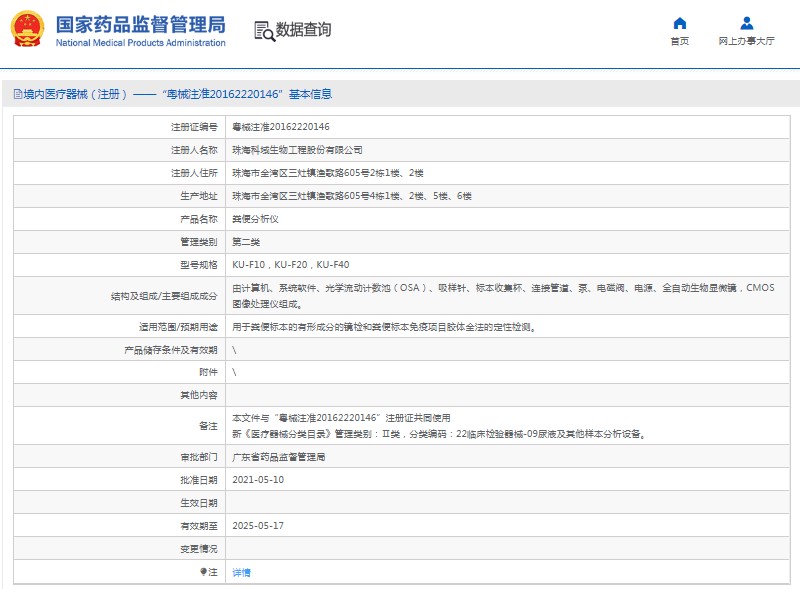Select the structure text starting 由计算机

tap(504, 296)
